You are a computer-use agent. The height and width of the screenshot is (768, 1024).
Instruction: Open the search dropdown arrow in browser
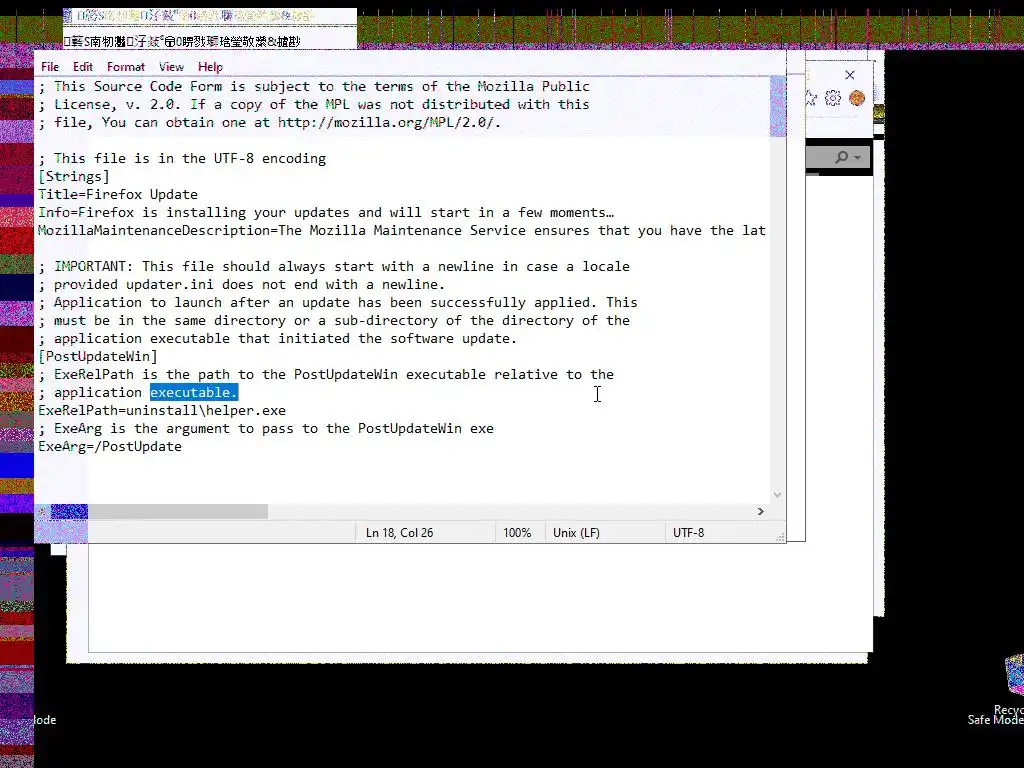857,157
